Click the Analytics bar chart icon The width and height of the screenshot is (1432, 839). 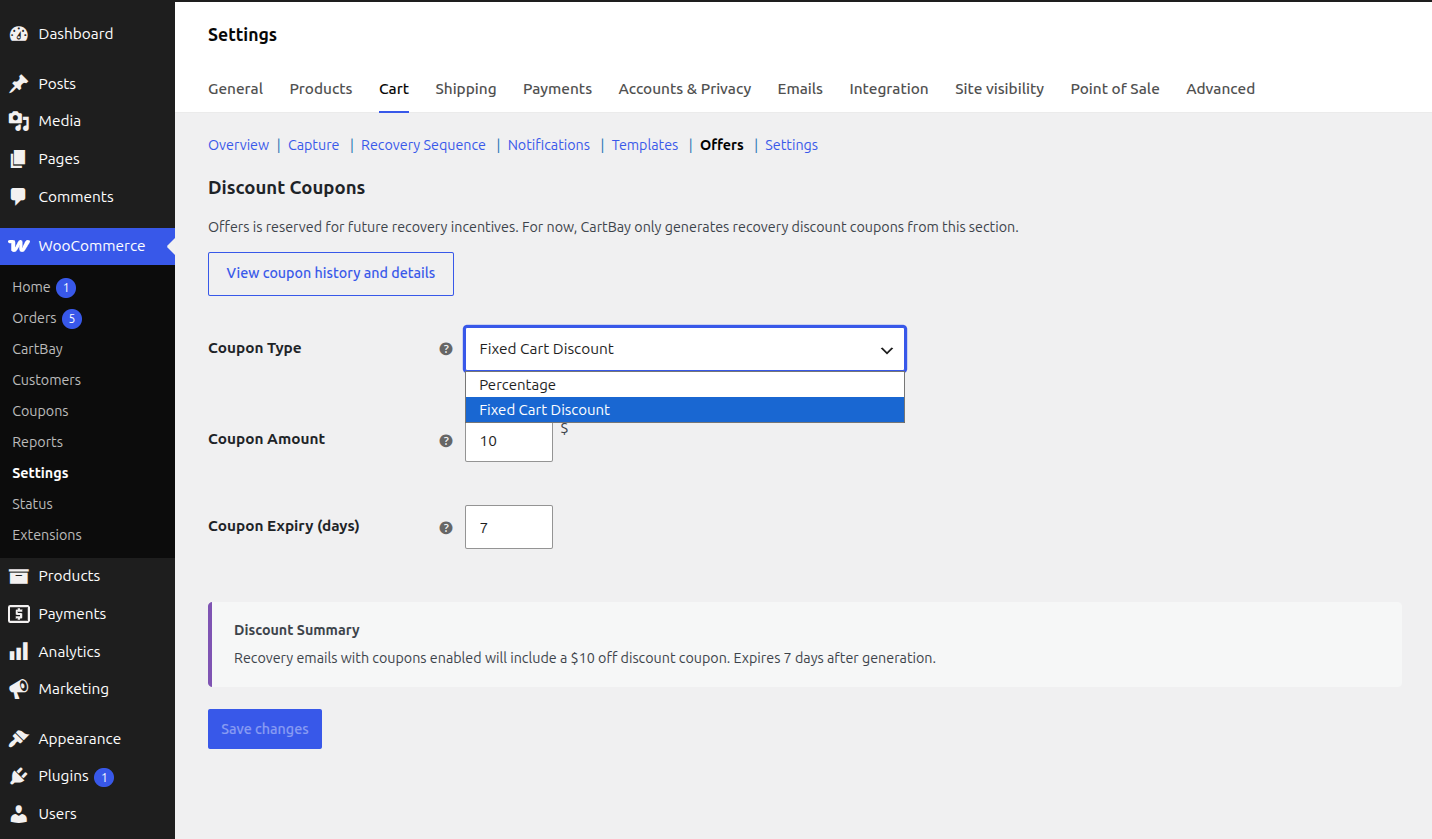[x=18, y=652]
